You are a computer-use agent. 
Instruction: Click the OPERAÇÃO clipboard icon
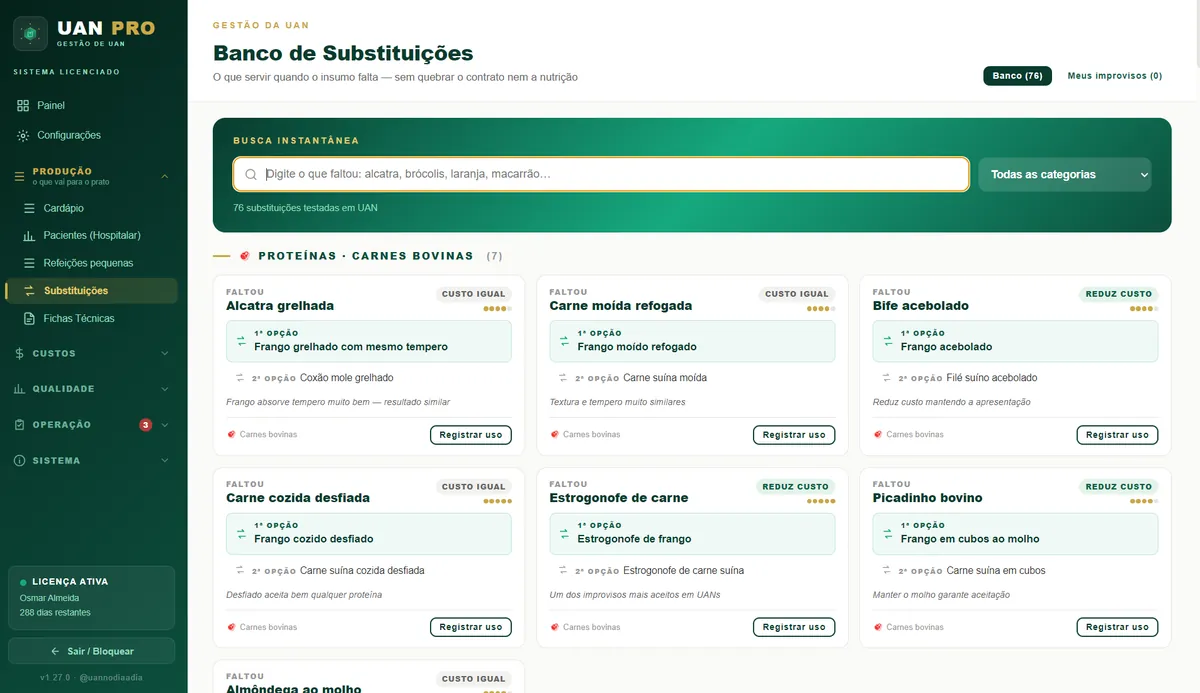[x=20, y=425]
